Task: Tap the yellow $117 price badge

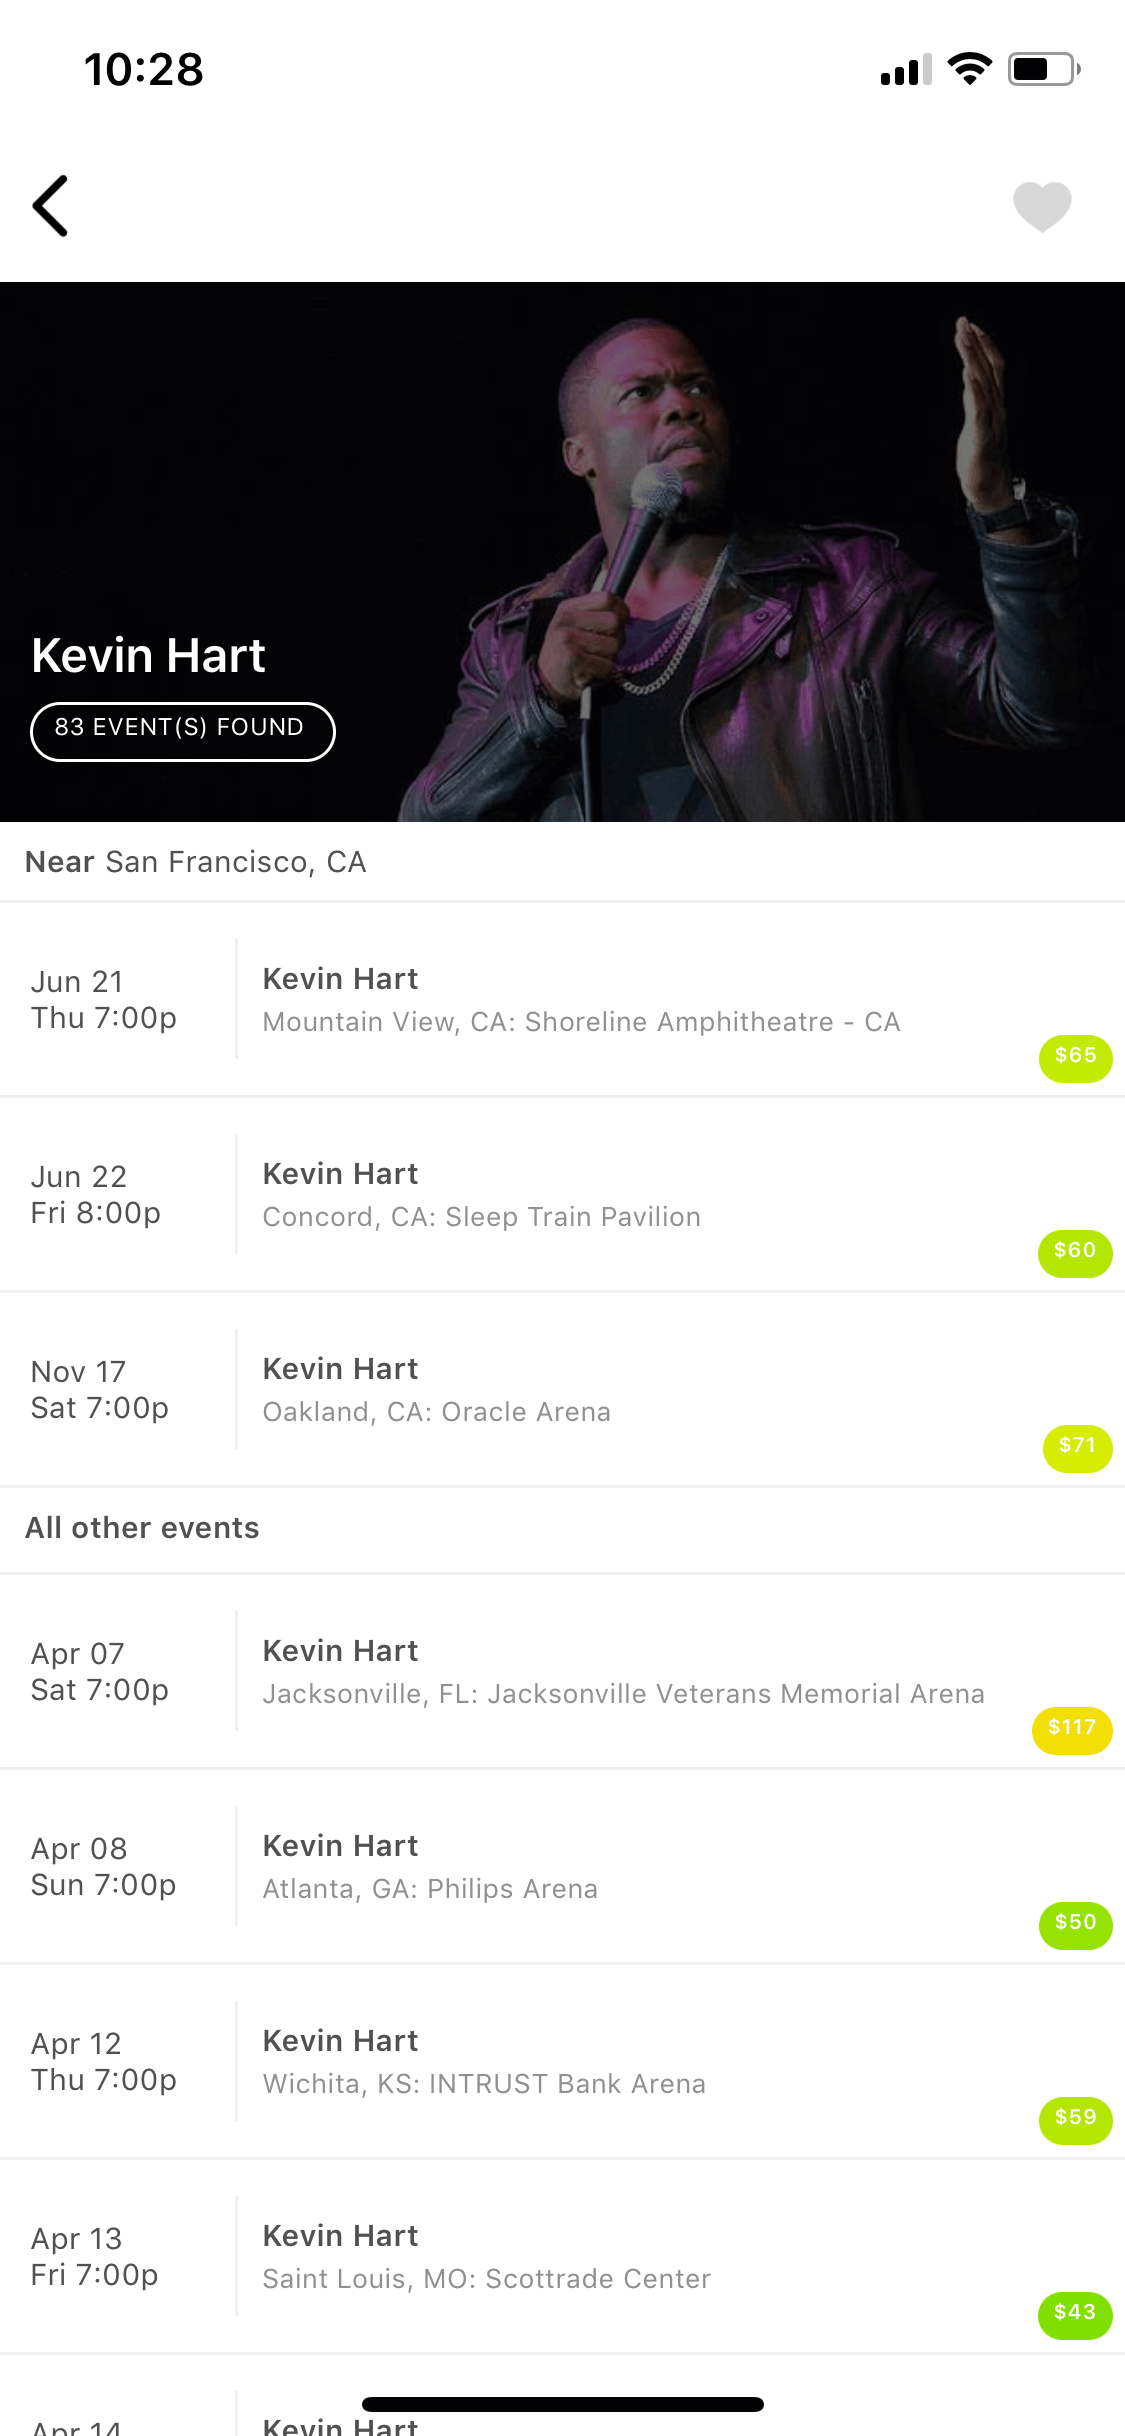Action: click(1072, 1730)
